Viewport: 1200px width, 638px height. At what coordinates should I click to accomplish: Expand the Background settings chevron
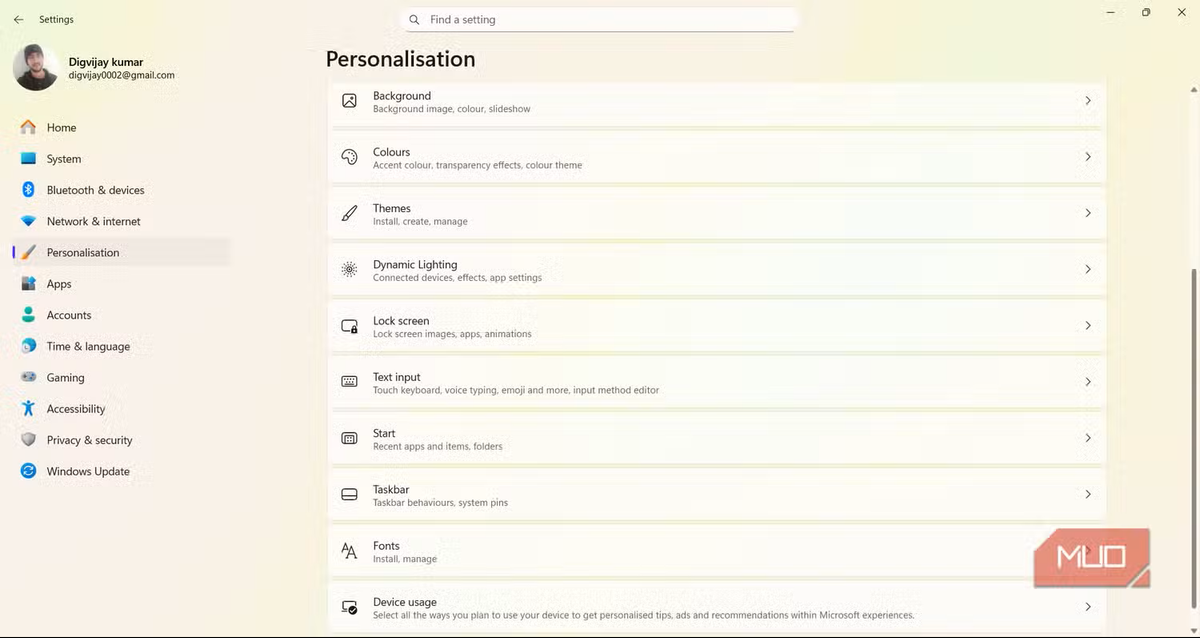(x=1088, y=101)
